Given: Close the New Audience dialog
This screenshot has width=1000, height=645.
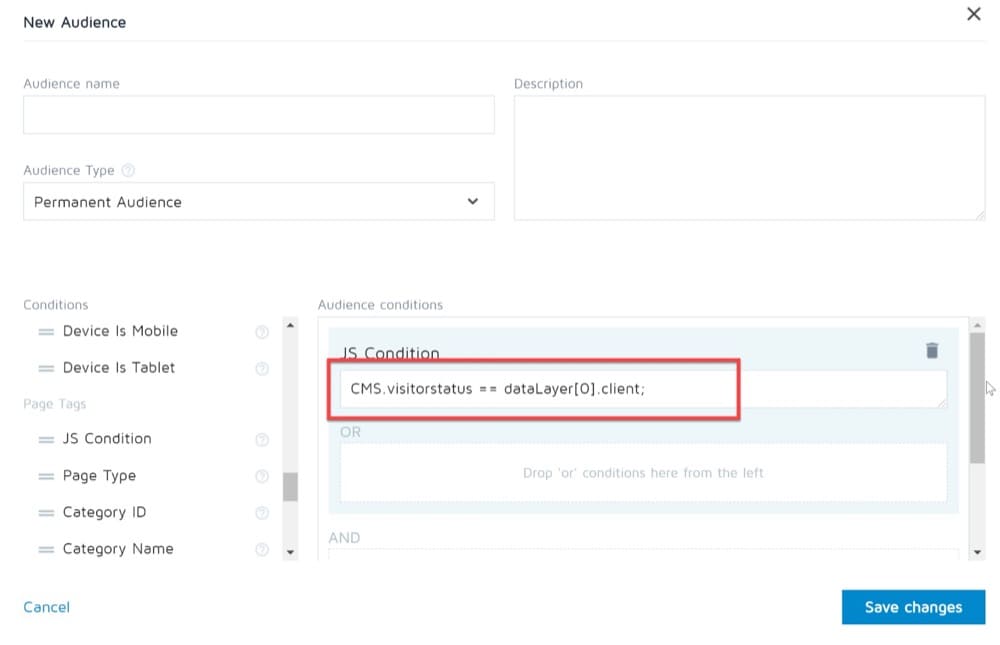Looking at the screenshot, I should coord(973,15).
